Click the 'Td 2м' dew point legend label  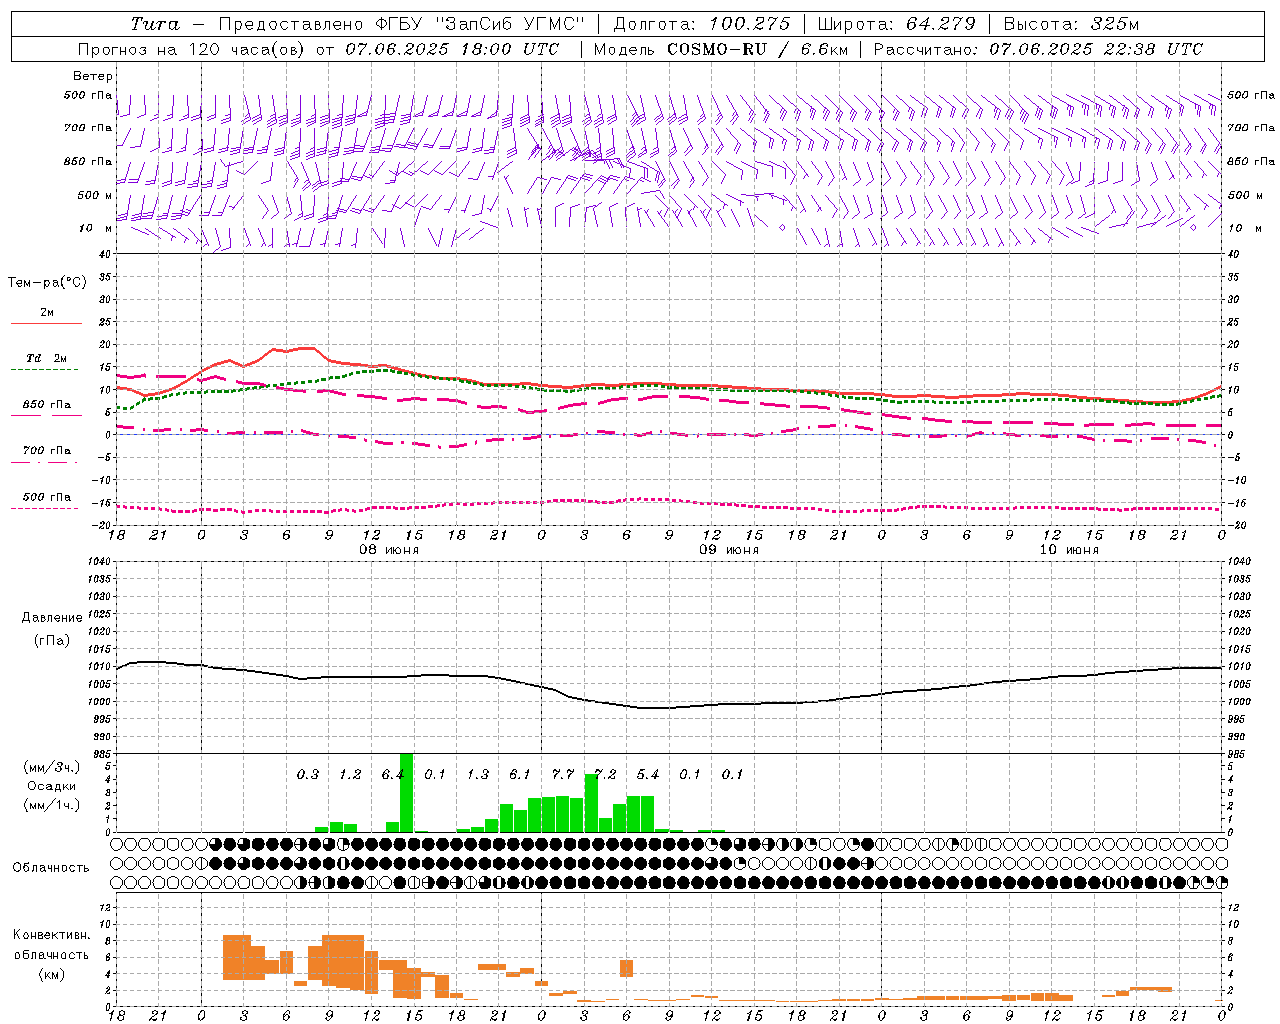click(47, 358)
